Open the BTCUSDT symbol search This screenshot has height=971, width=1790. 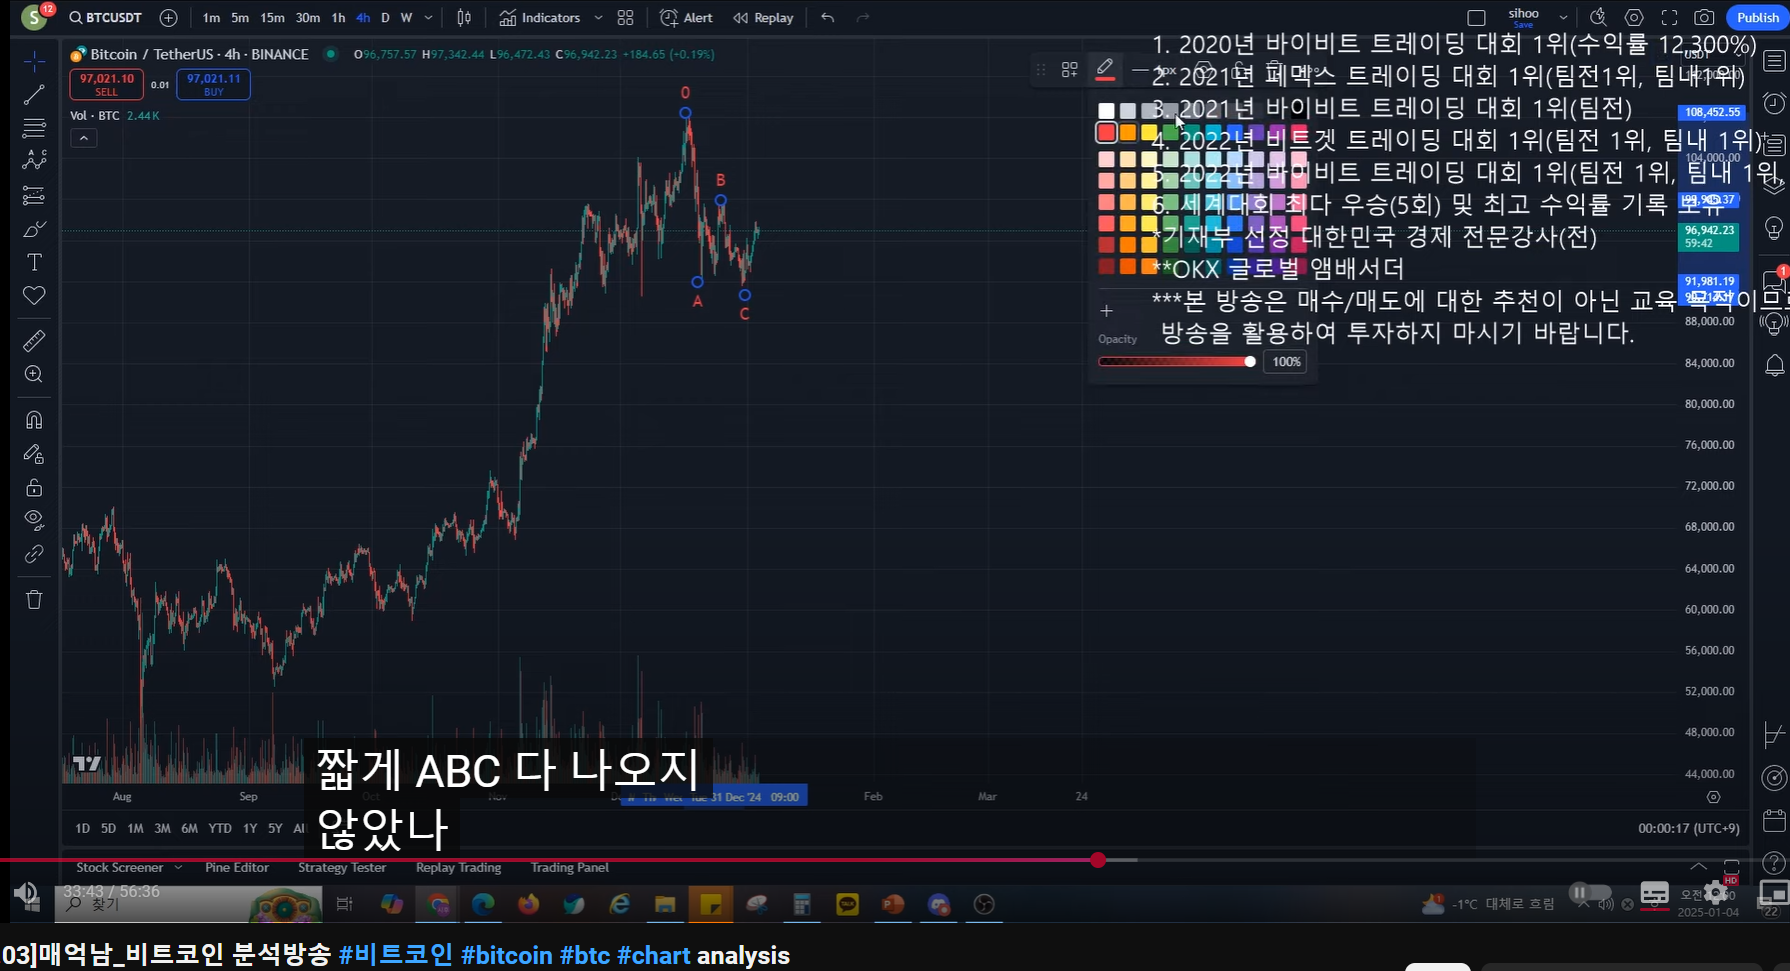(106, 17)
